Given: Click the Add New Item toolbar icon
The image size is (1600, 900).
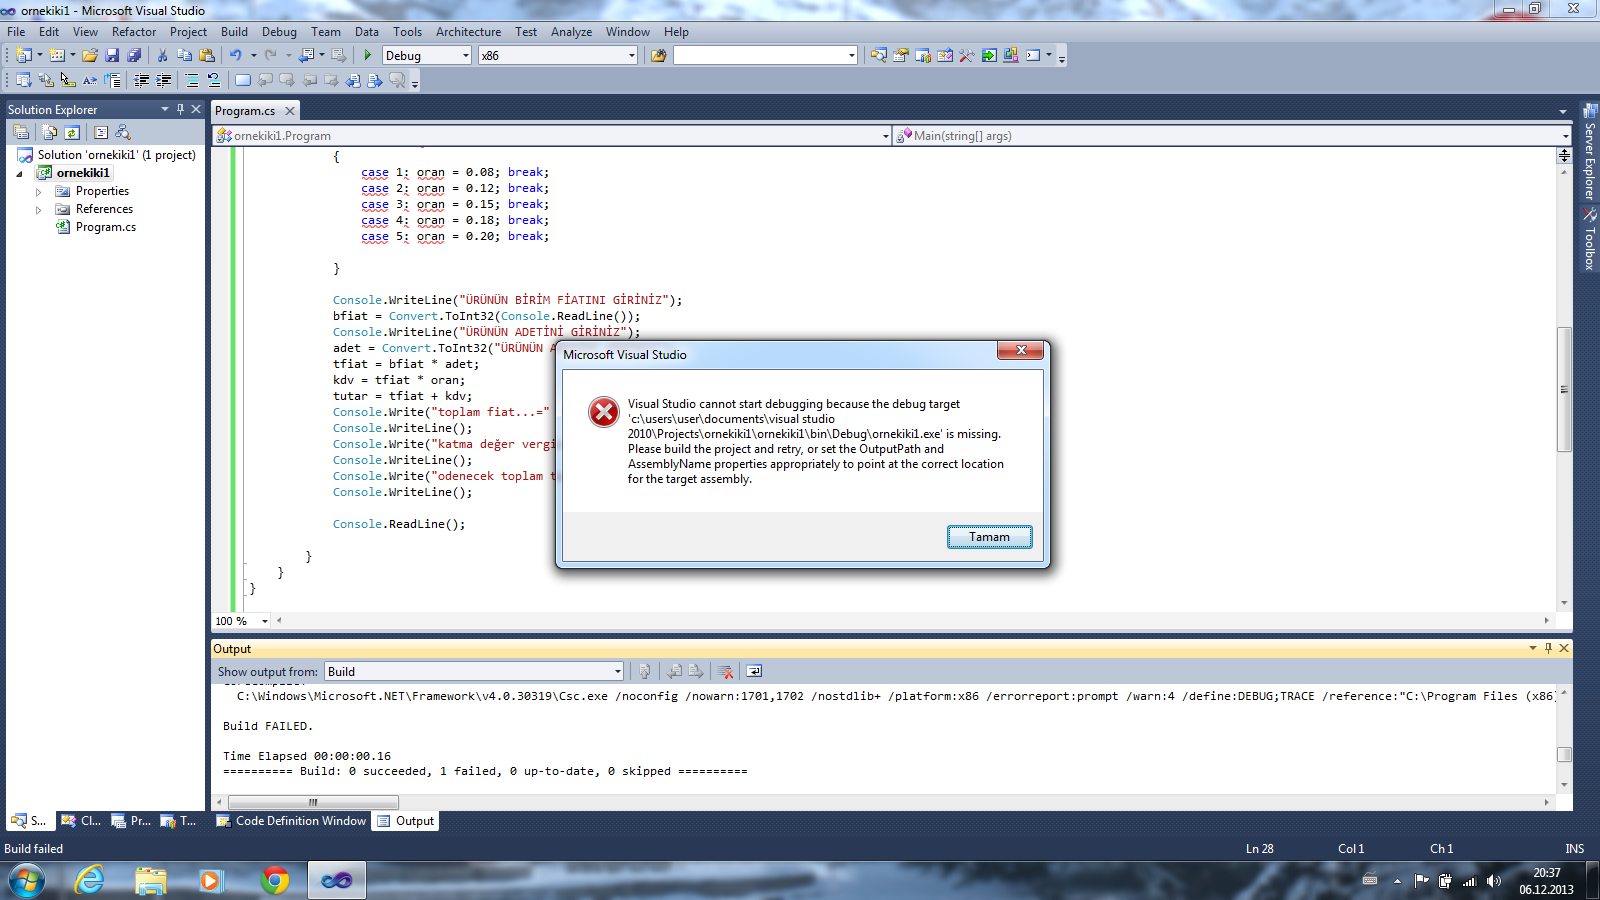Looking at the screenshot, I should (57, 55).
